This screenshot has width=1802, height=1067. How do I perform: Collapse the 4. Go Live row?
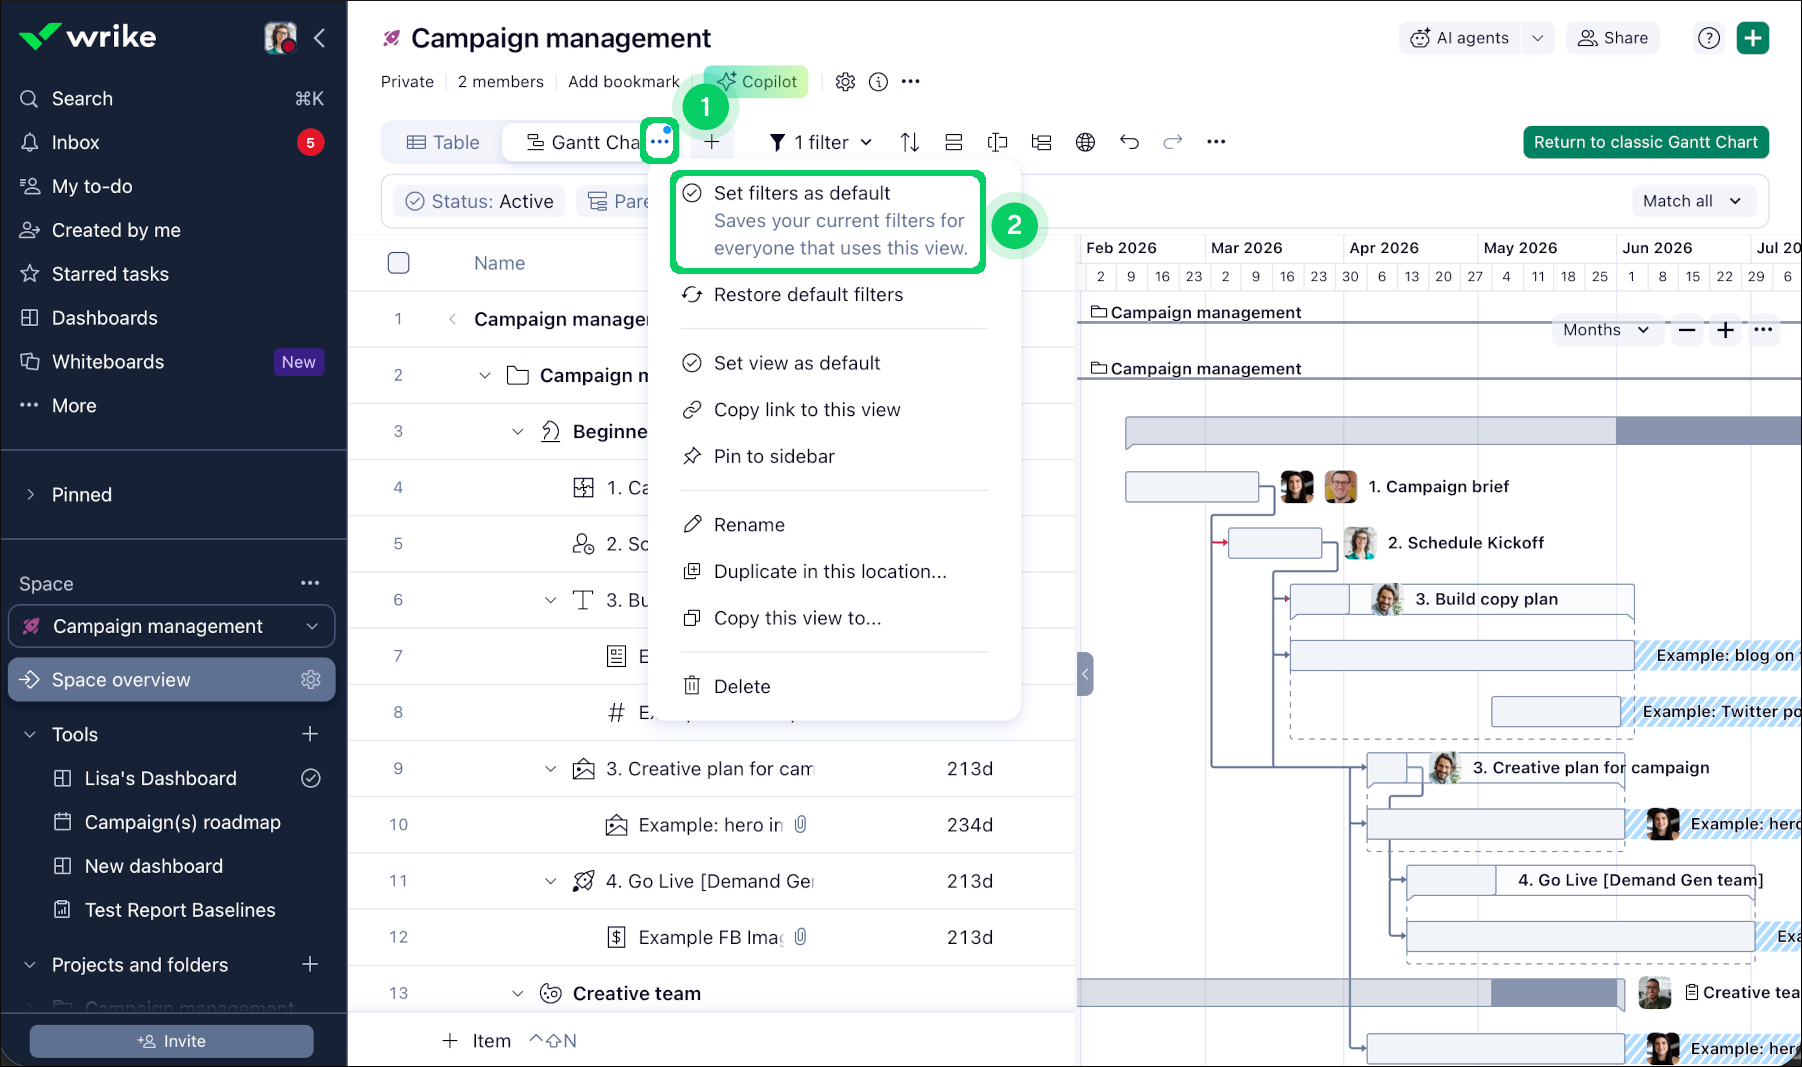pyautogui.click(x=550, y=881)
